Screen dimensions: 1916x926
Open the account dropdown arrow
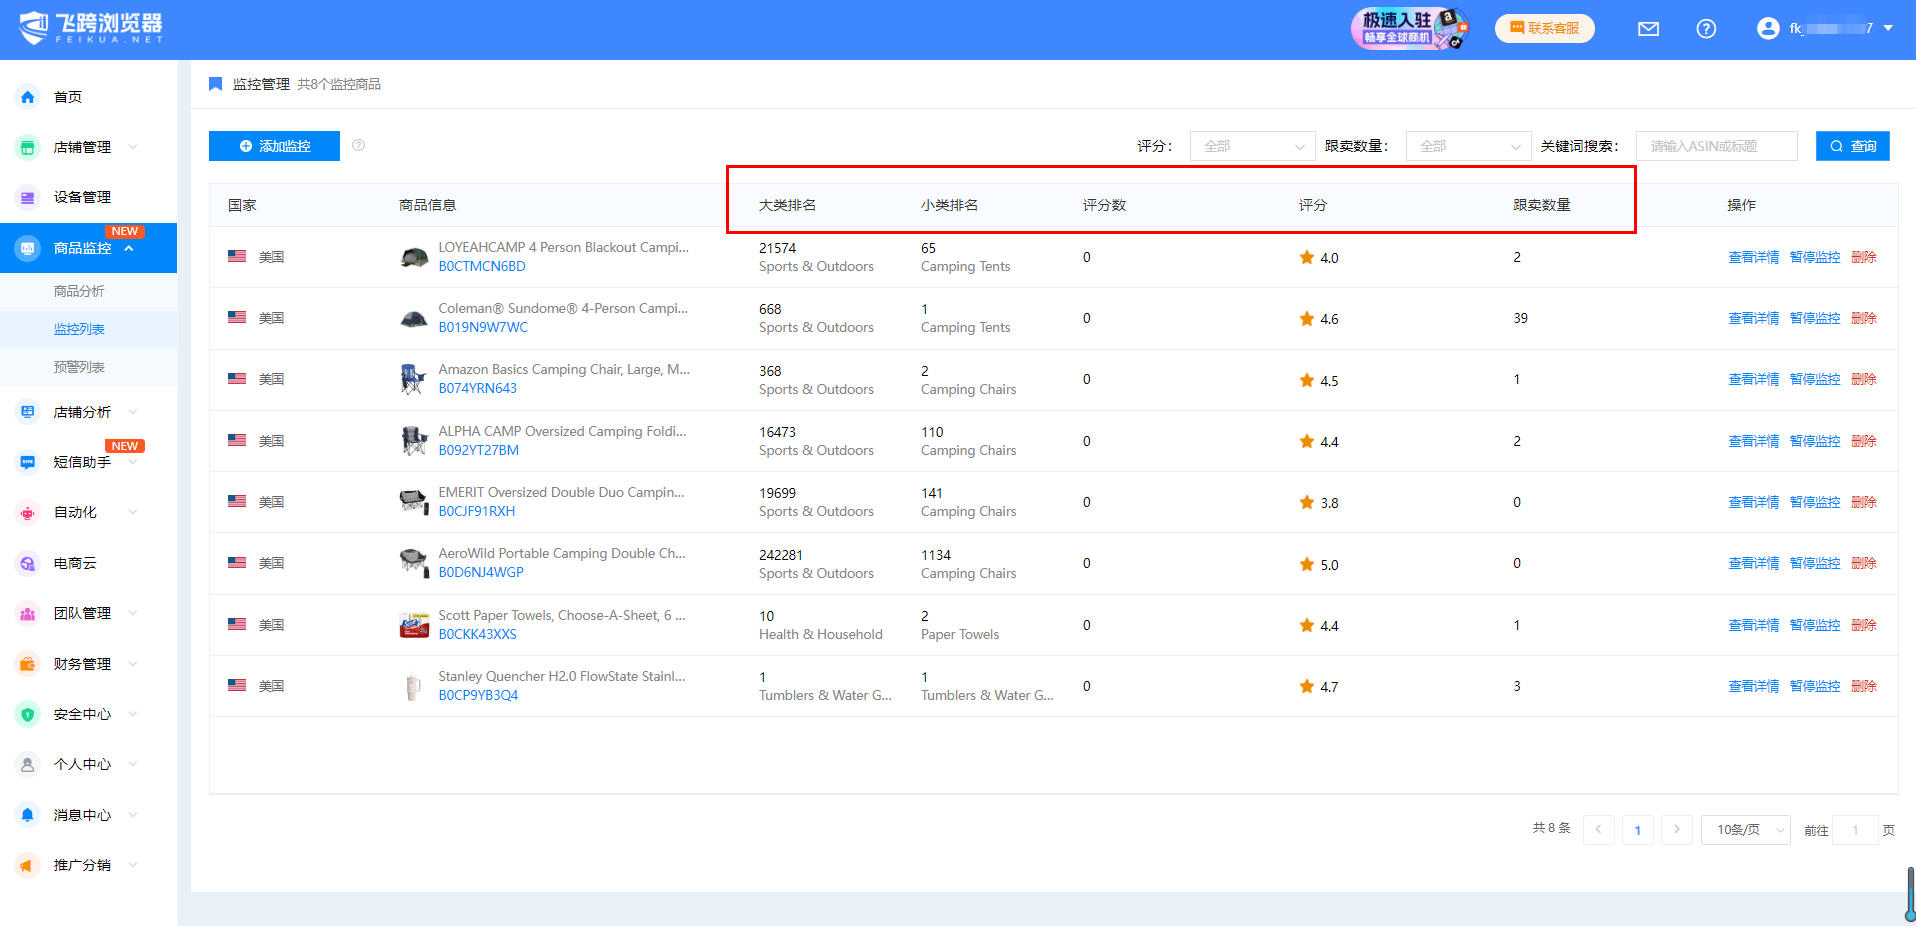1888,28
